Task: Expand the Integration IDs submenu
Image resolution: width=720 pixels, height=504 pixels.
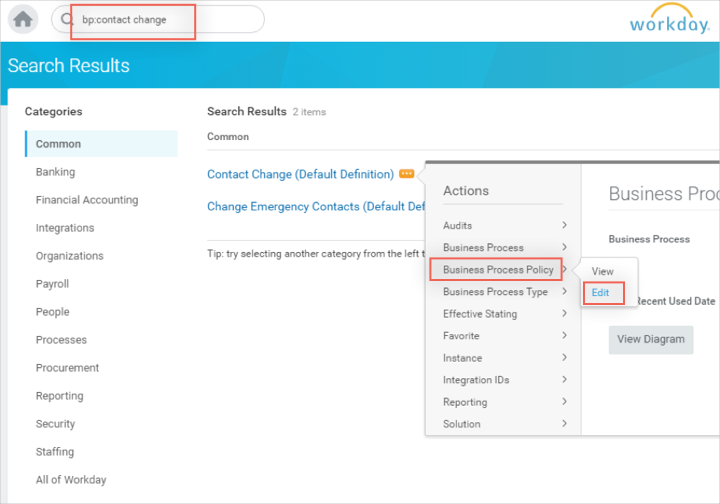Action: [505, 380]
